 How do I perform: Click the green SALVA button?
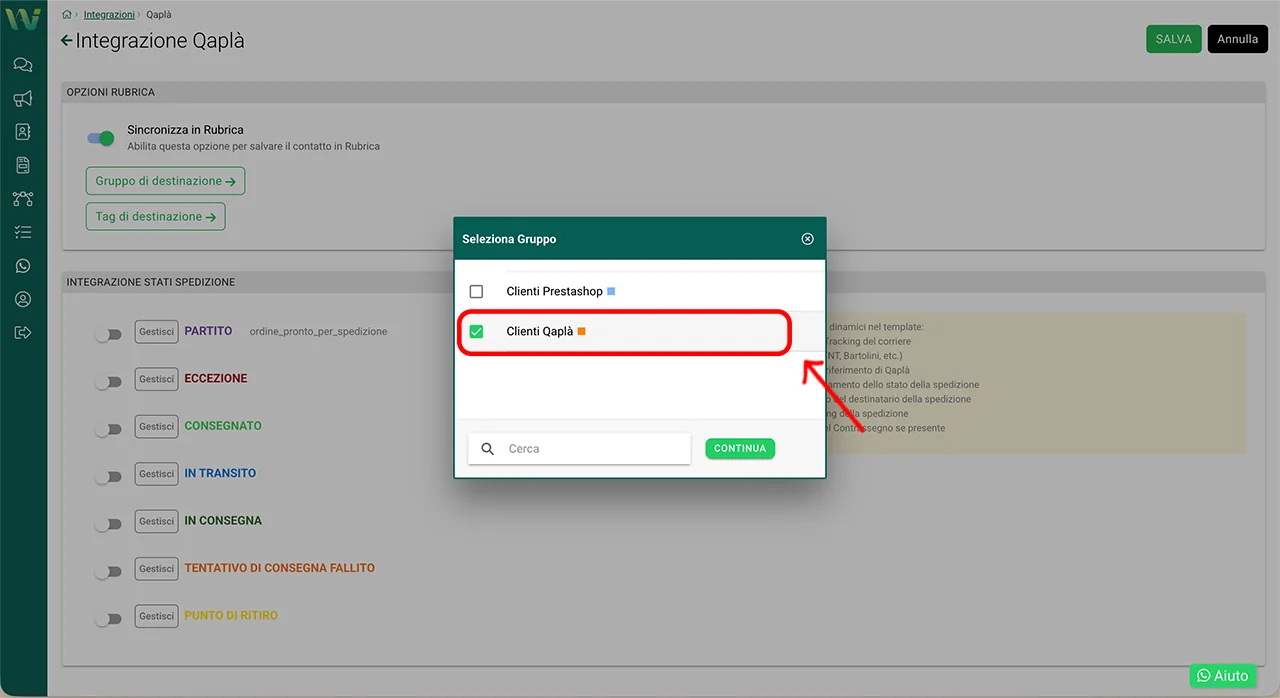pyautogui.click(x=1173, y=39)
